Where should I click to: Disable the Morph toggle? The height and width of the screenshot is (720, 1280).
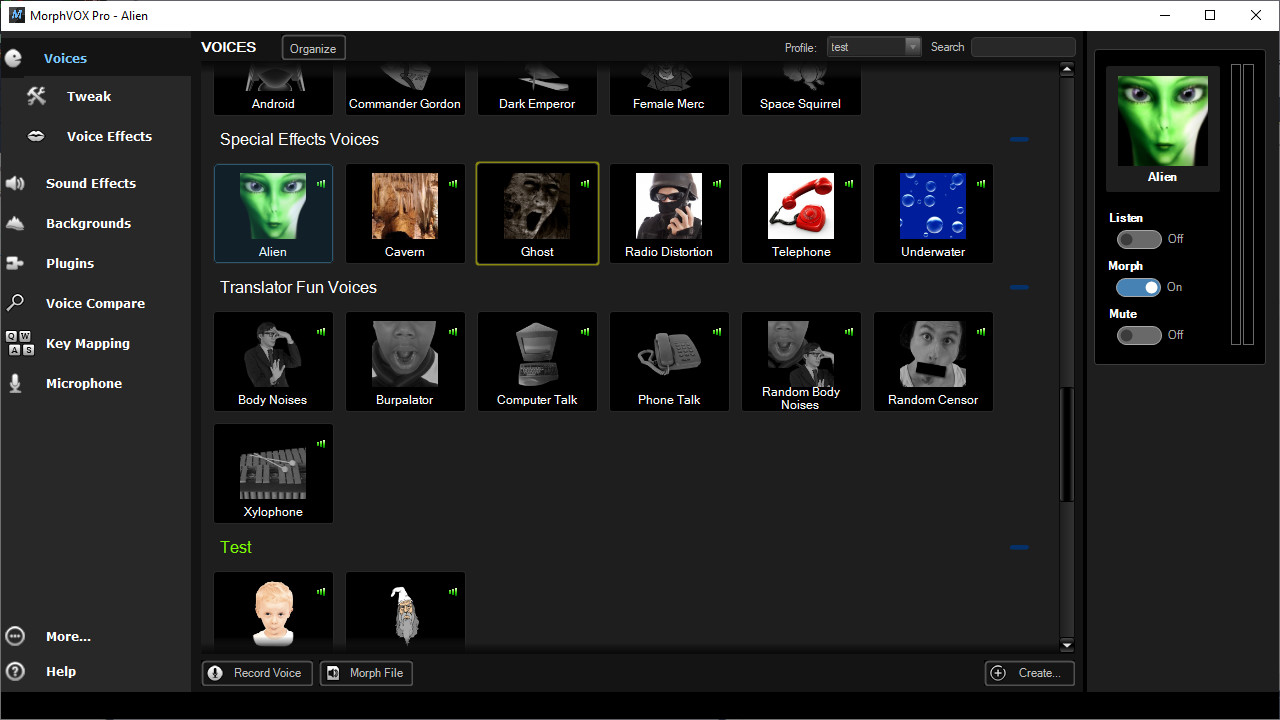click(x=1139, y=287)
